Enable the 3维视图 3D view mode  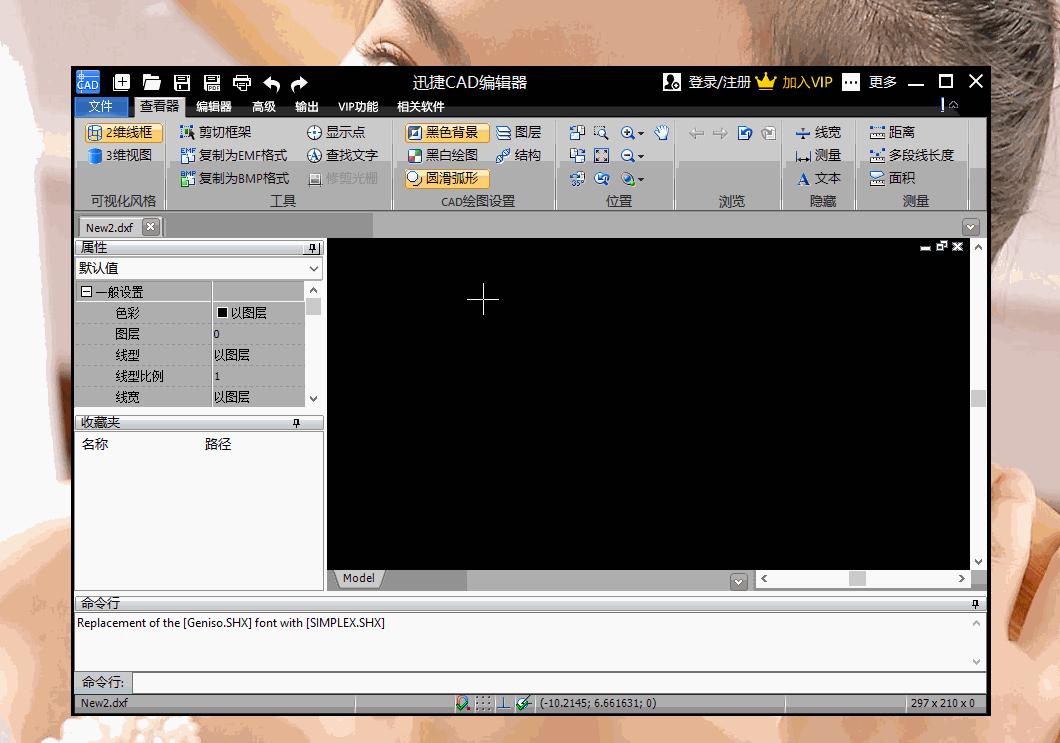click(x=120, y=155)
